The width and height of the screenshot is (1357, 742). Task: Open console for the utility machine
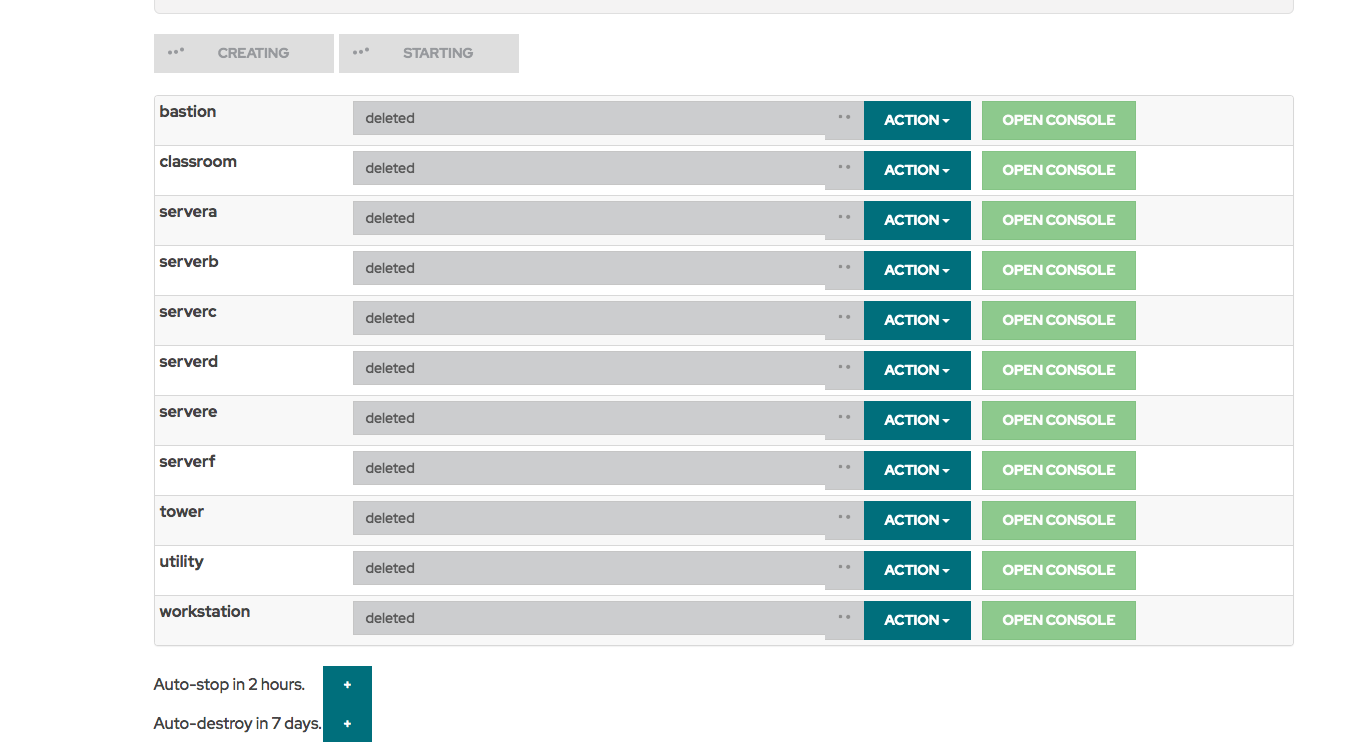coord(1058,570)
